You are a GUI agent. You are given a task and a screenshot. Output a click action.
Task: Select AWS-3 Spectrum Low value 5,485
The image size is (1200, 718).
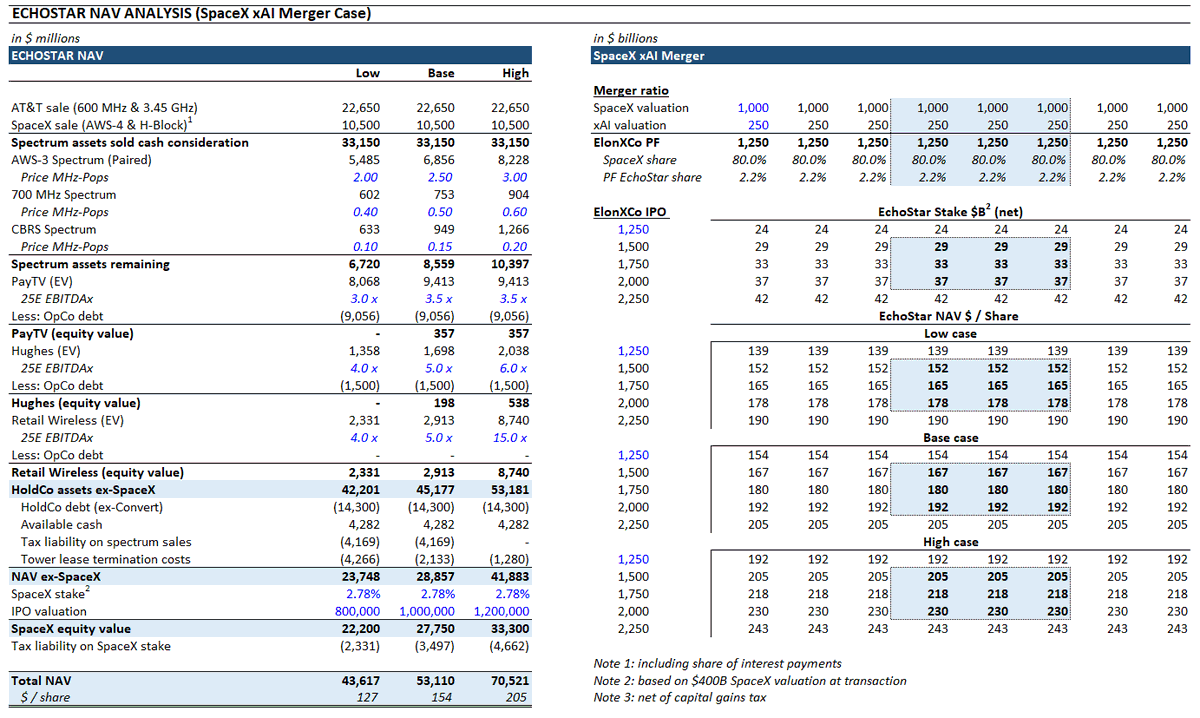pyautogui.click(x=363, y=160)
